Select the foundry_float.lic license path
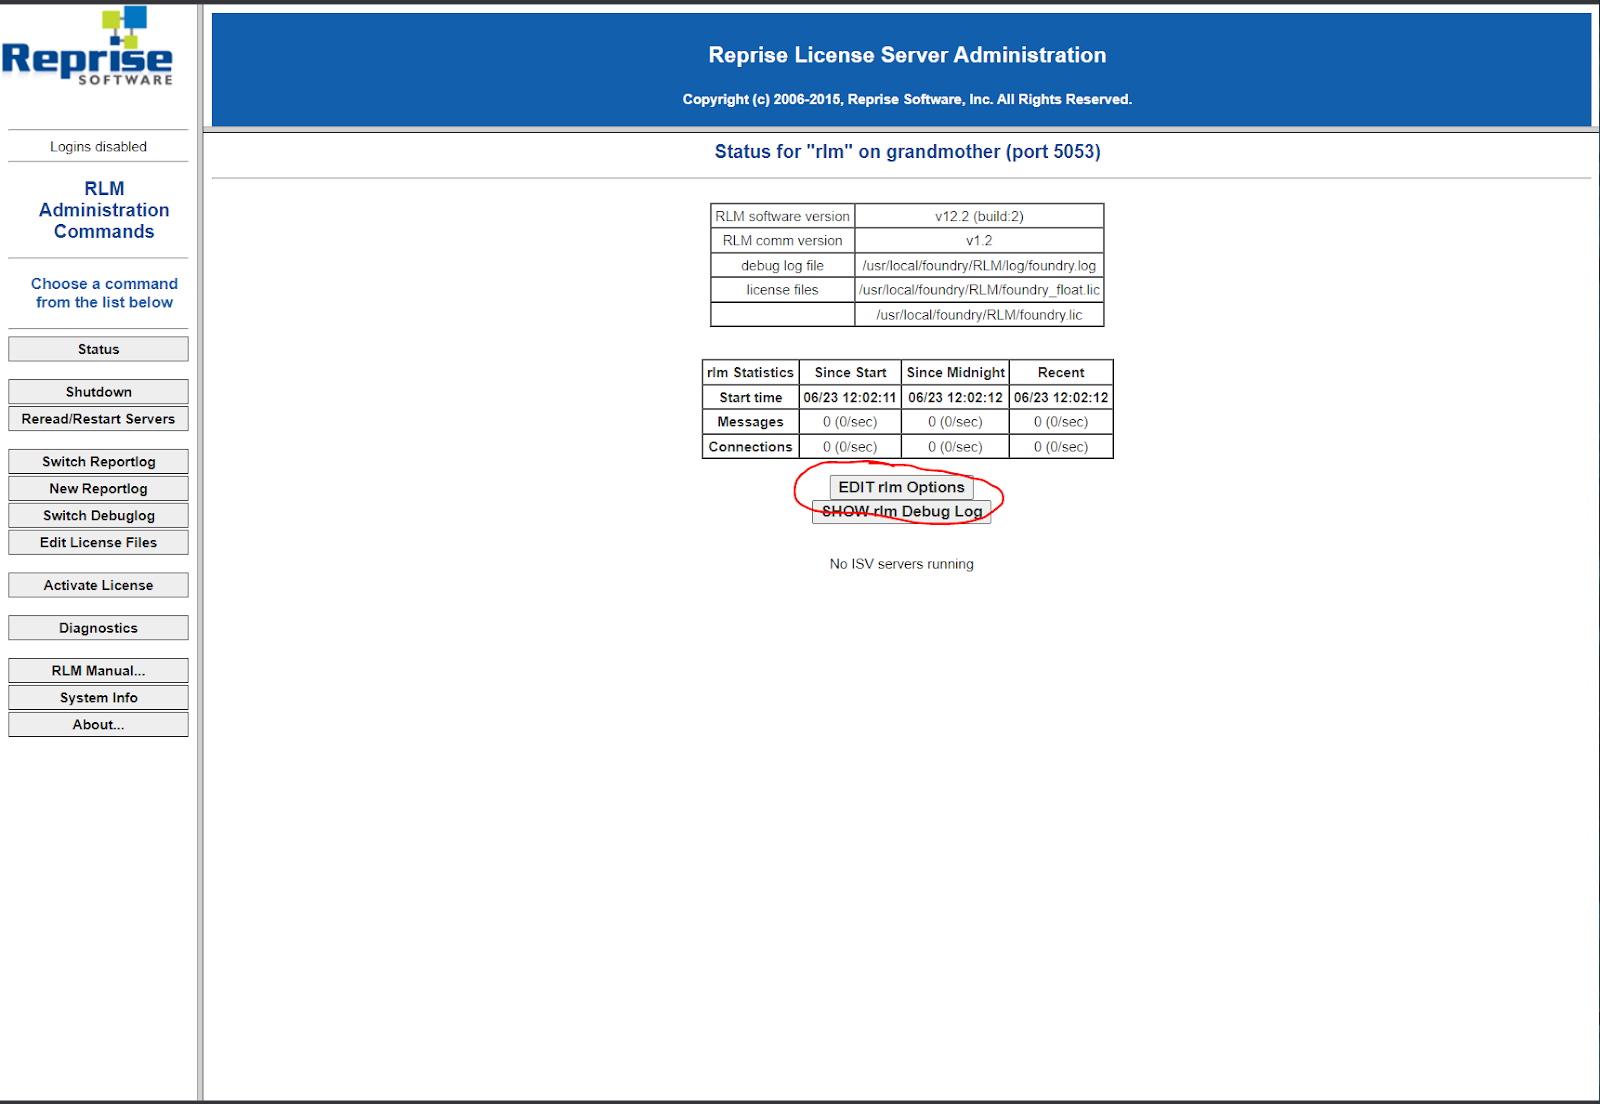The height and width of the screenshot is (1104, 1600). point(979,290)
